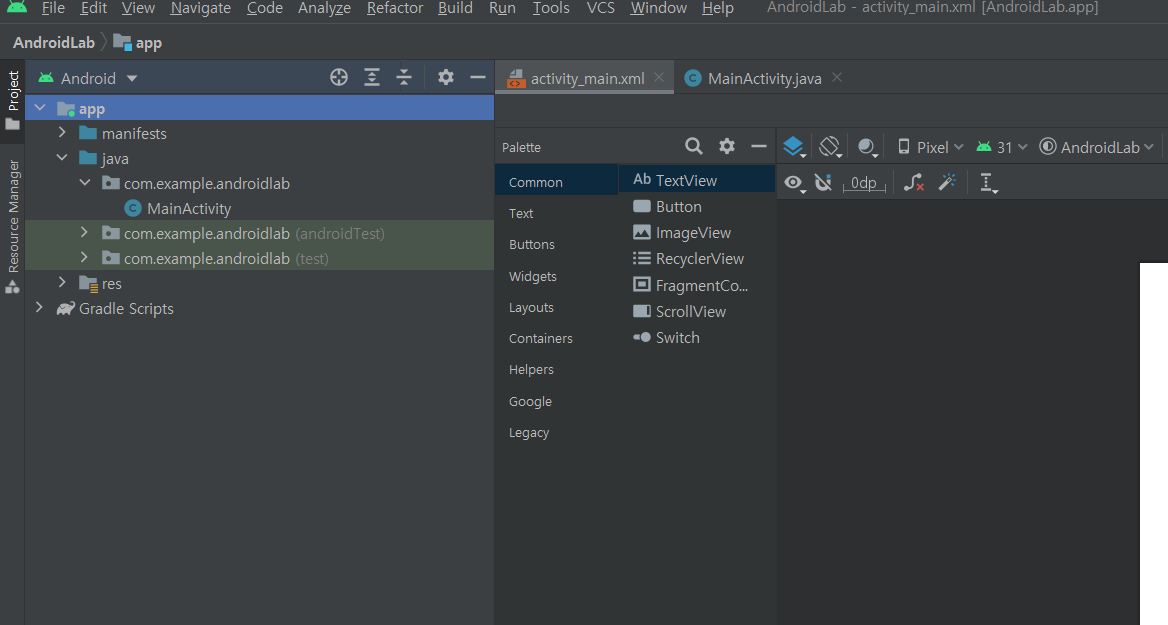Select the Layouts palette category
The height and width of the screenshot is (625, 1168).
pos(556,308)
